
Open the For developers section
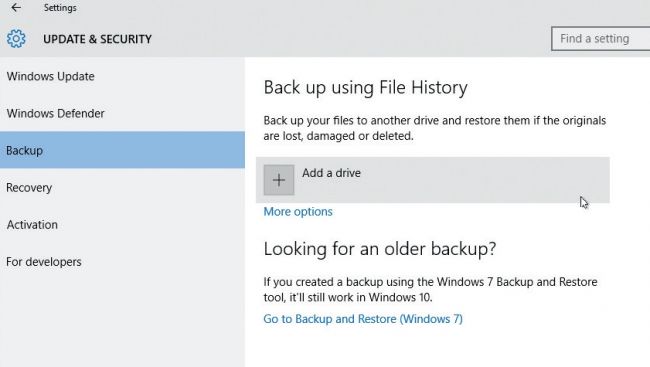coord(122,262)
